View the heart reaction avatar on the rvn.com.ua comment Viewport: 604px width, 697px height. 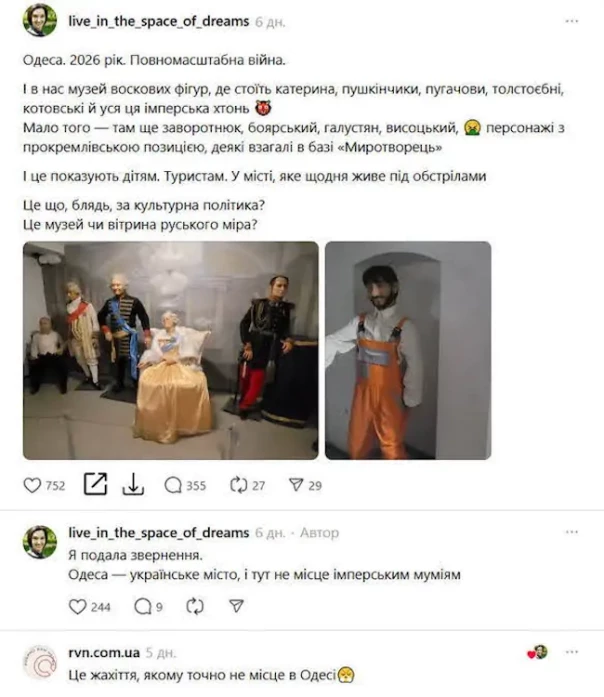pos(538,652)
